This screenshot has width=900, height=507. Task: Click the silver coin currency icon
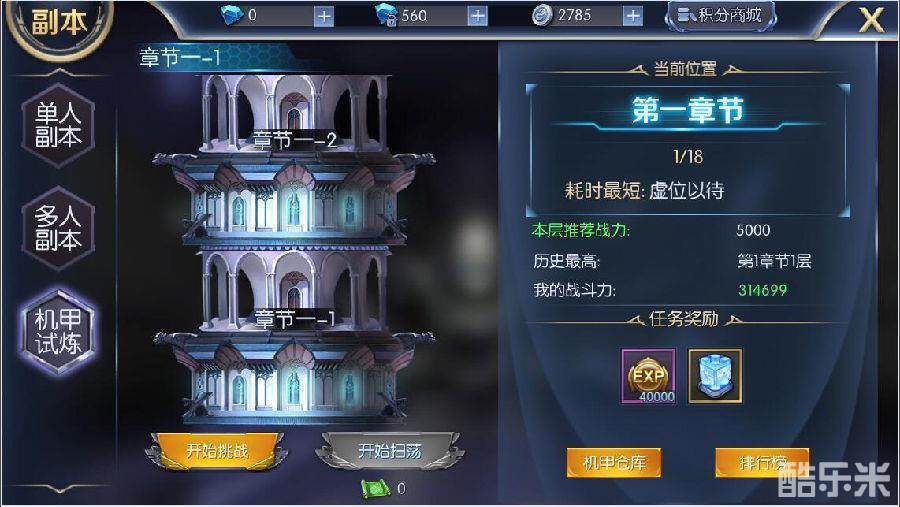541,16
